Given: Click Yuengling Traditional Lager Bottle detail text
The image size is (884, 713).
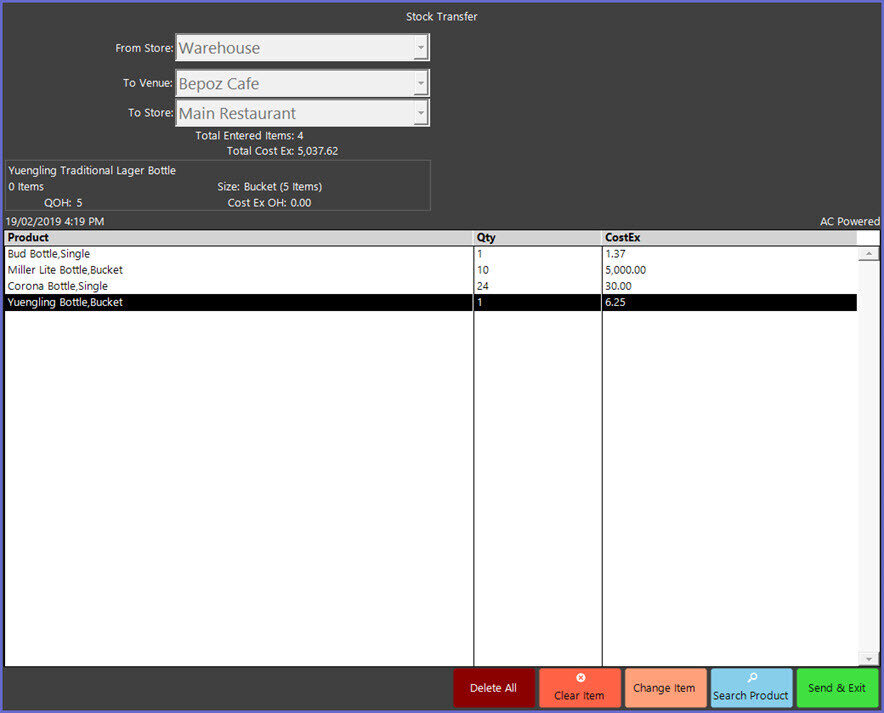Looking at the screenshot, I should (92, 170).
